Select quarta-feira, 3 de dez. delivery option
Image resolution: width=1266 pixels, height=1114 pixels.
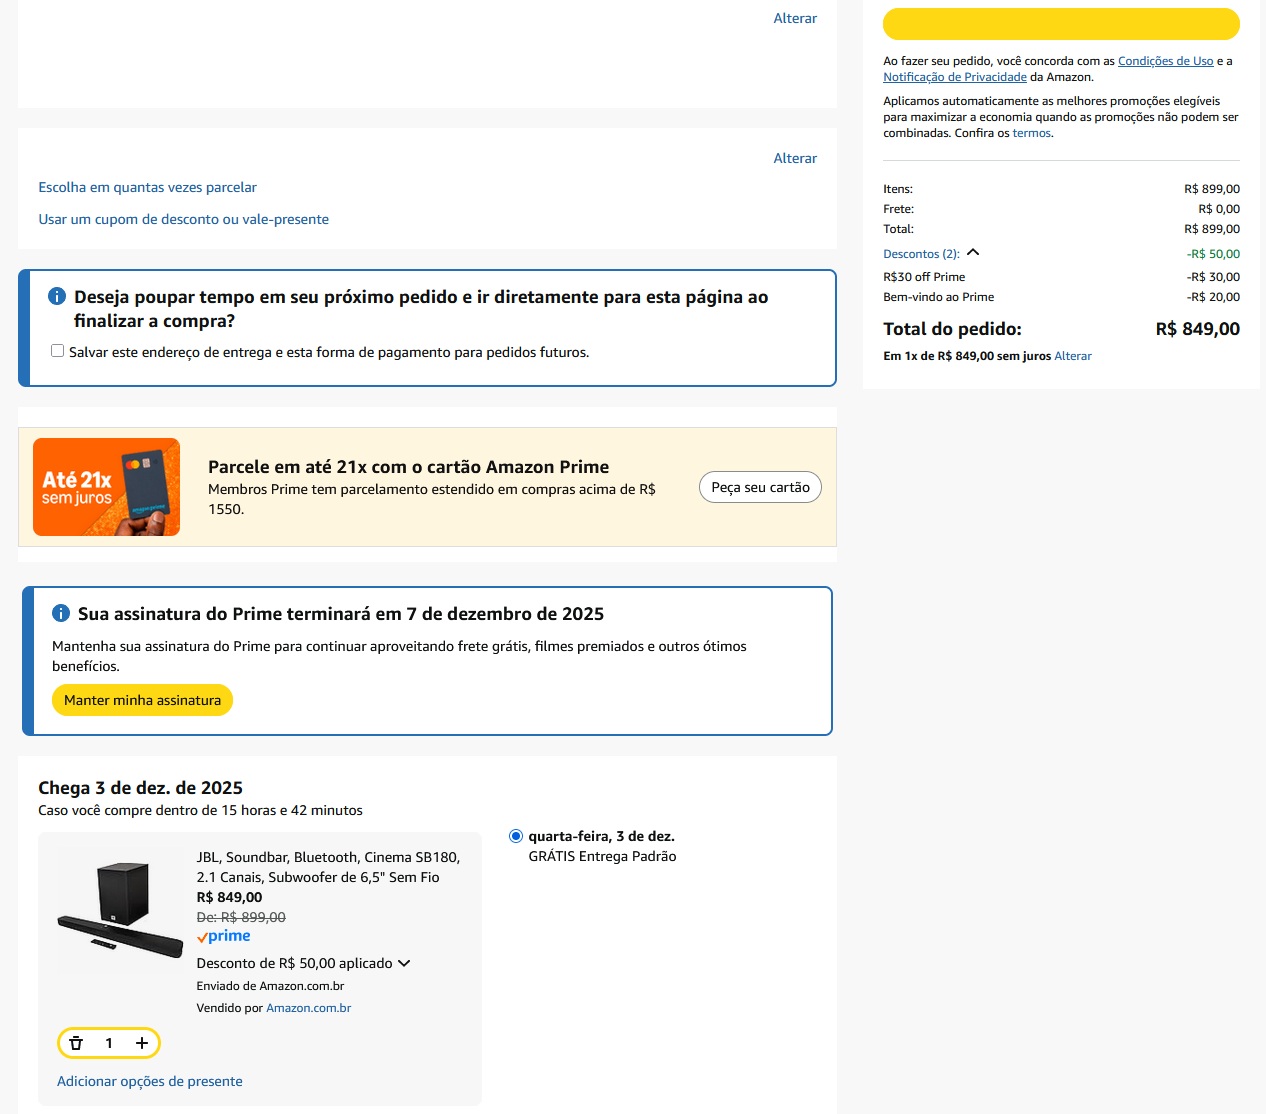(x=516, y=836)
